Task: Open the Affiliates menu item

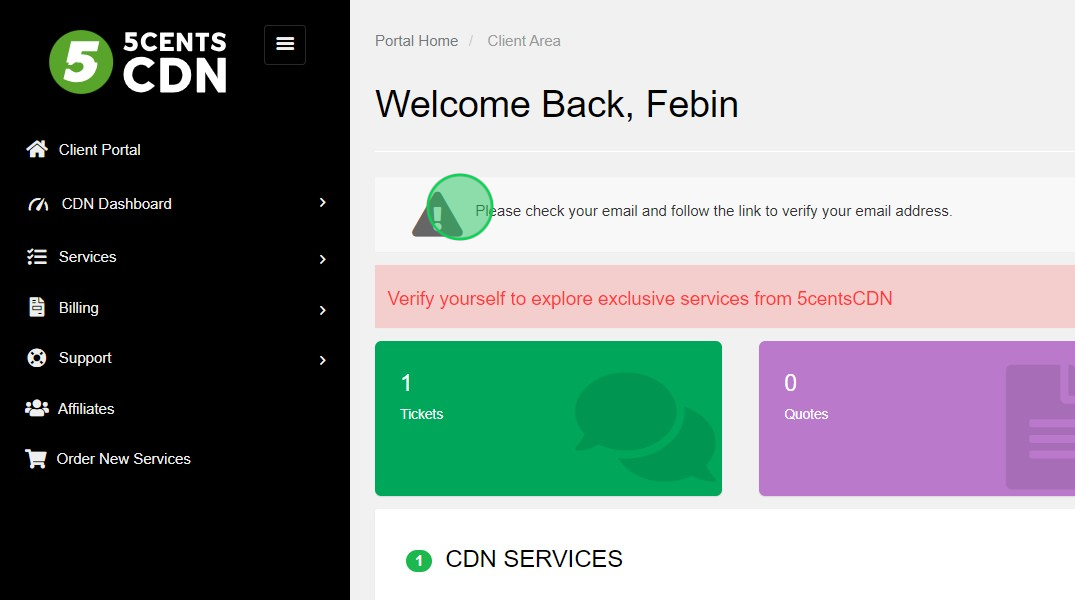Action: coord(86,409)
